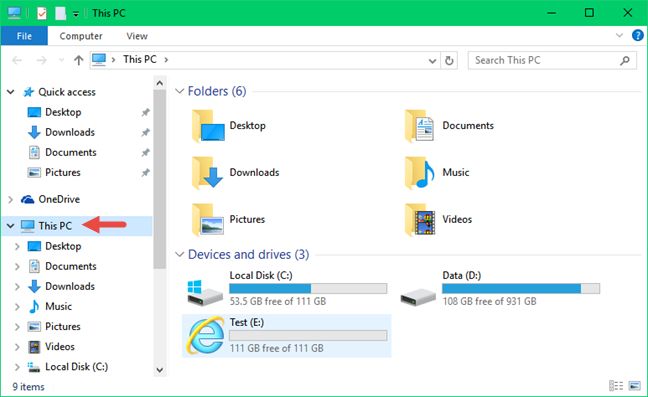This screenshot has width=648, height=397.
Task: Select Data (D:) drive icon
Action: (418, 297)
